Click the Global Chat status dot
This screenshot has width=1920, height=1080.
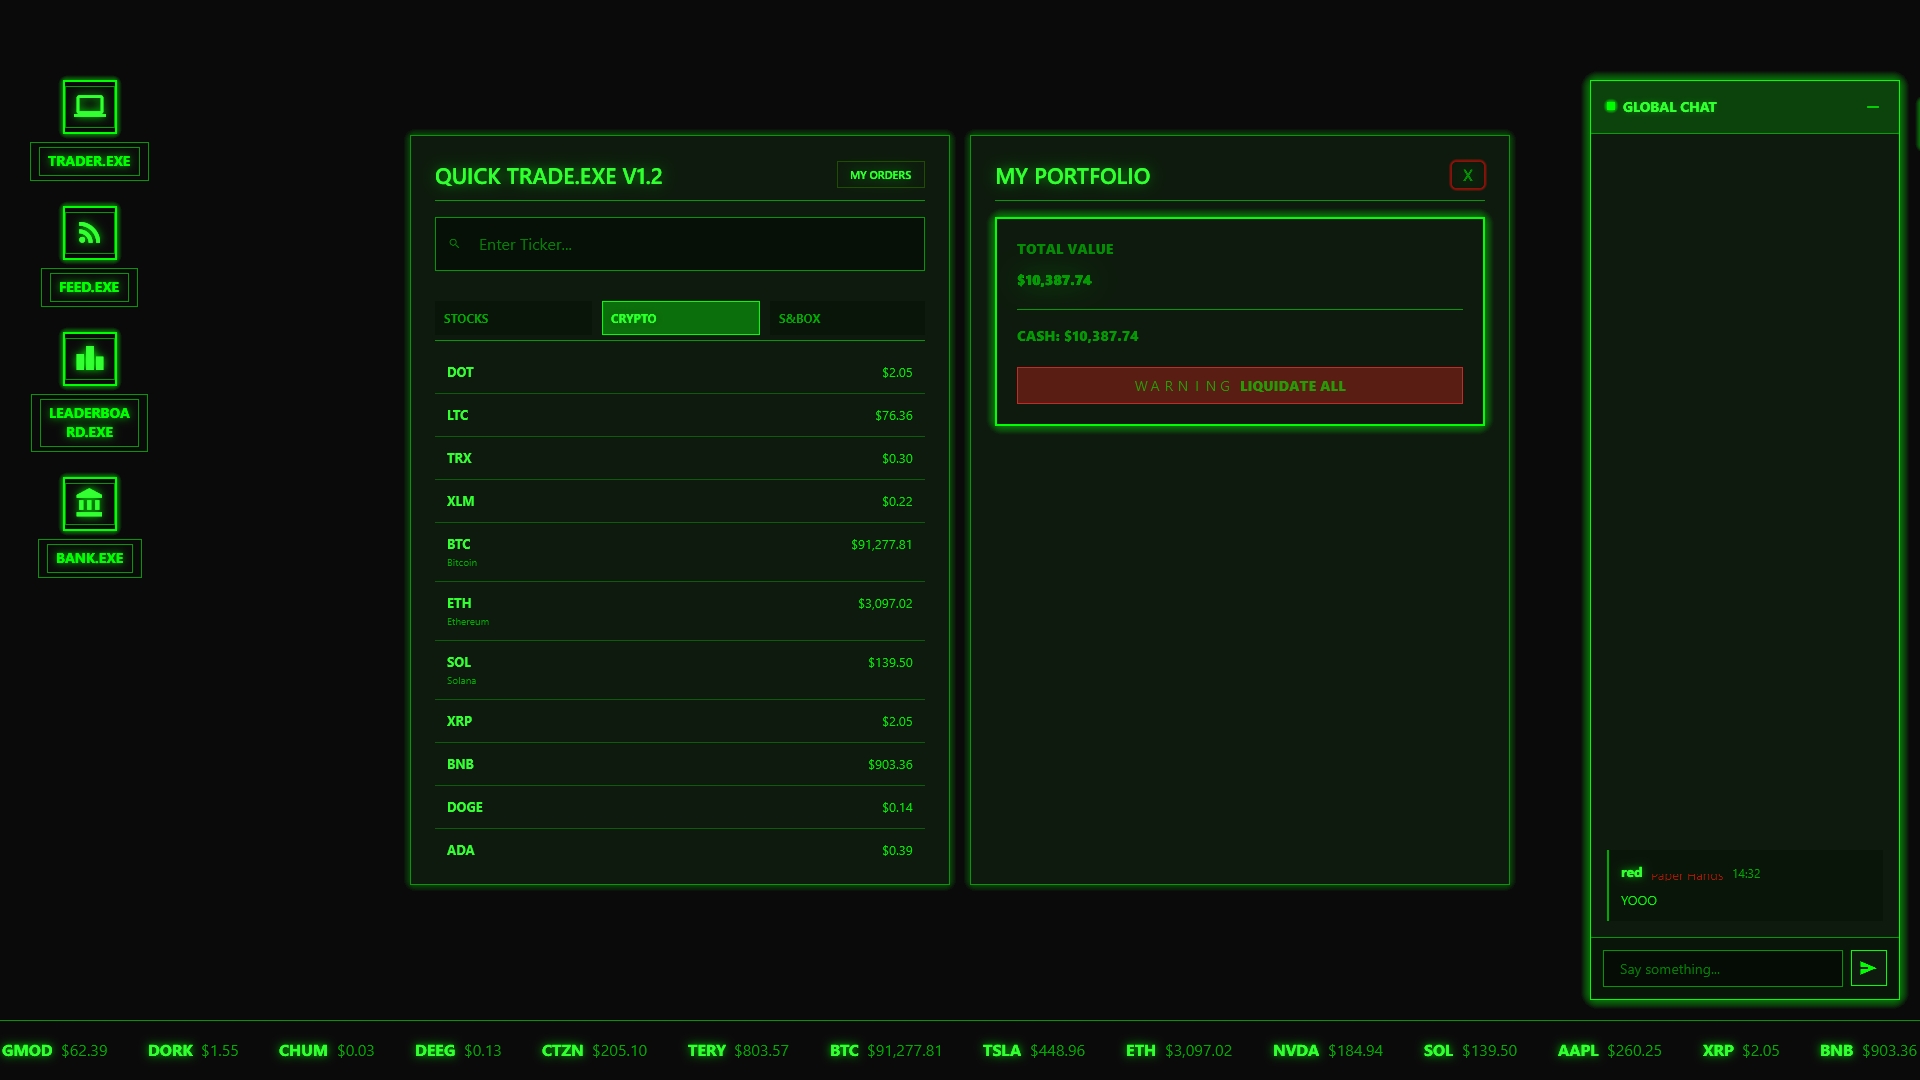pyautogui.click(x=1610, y=107)
